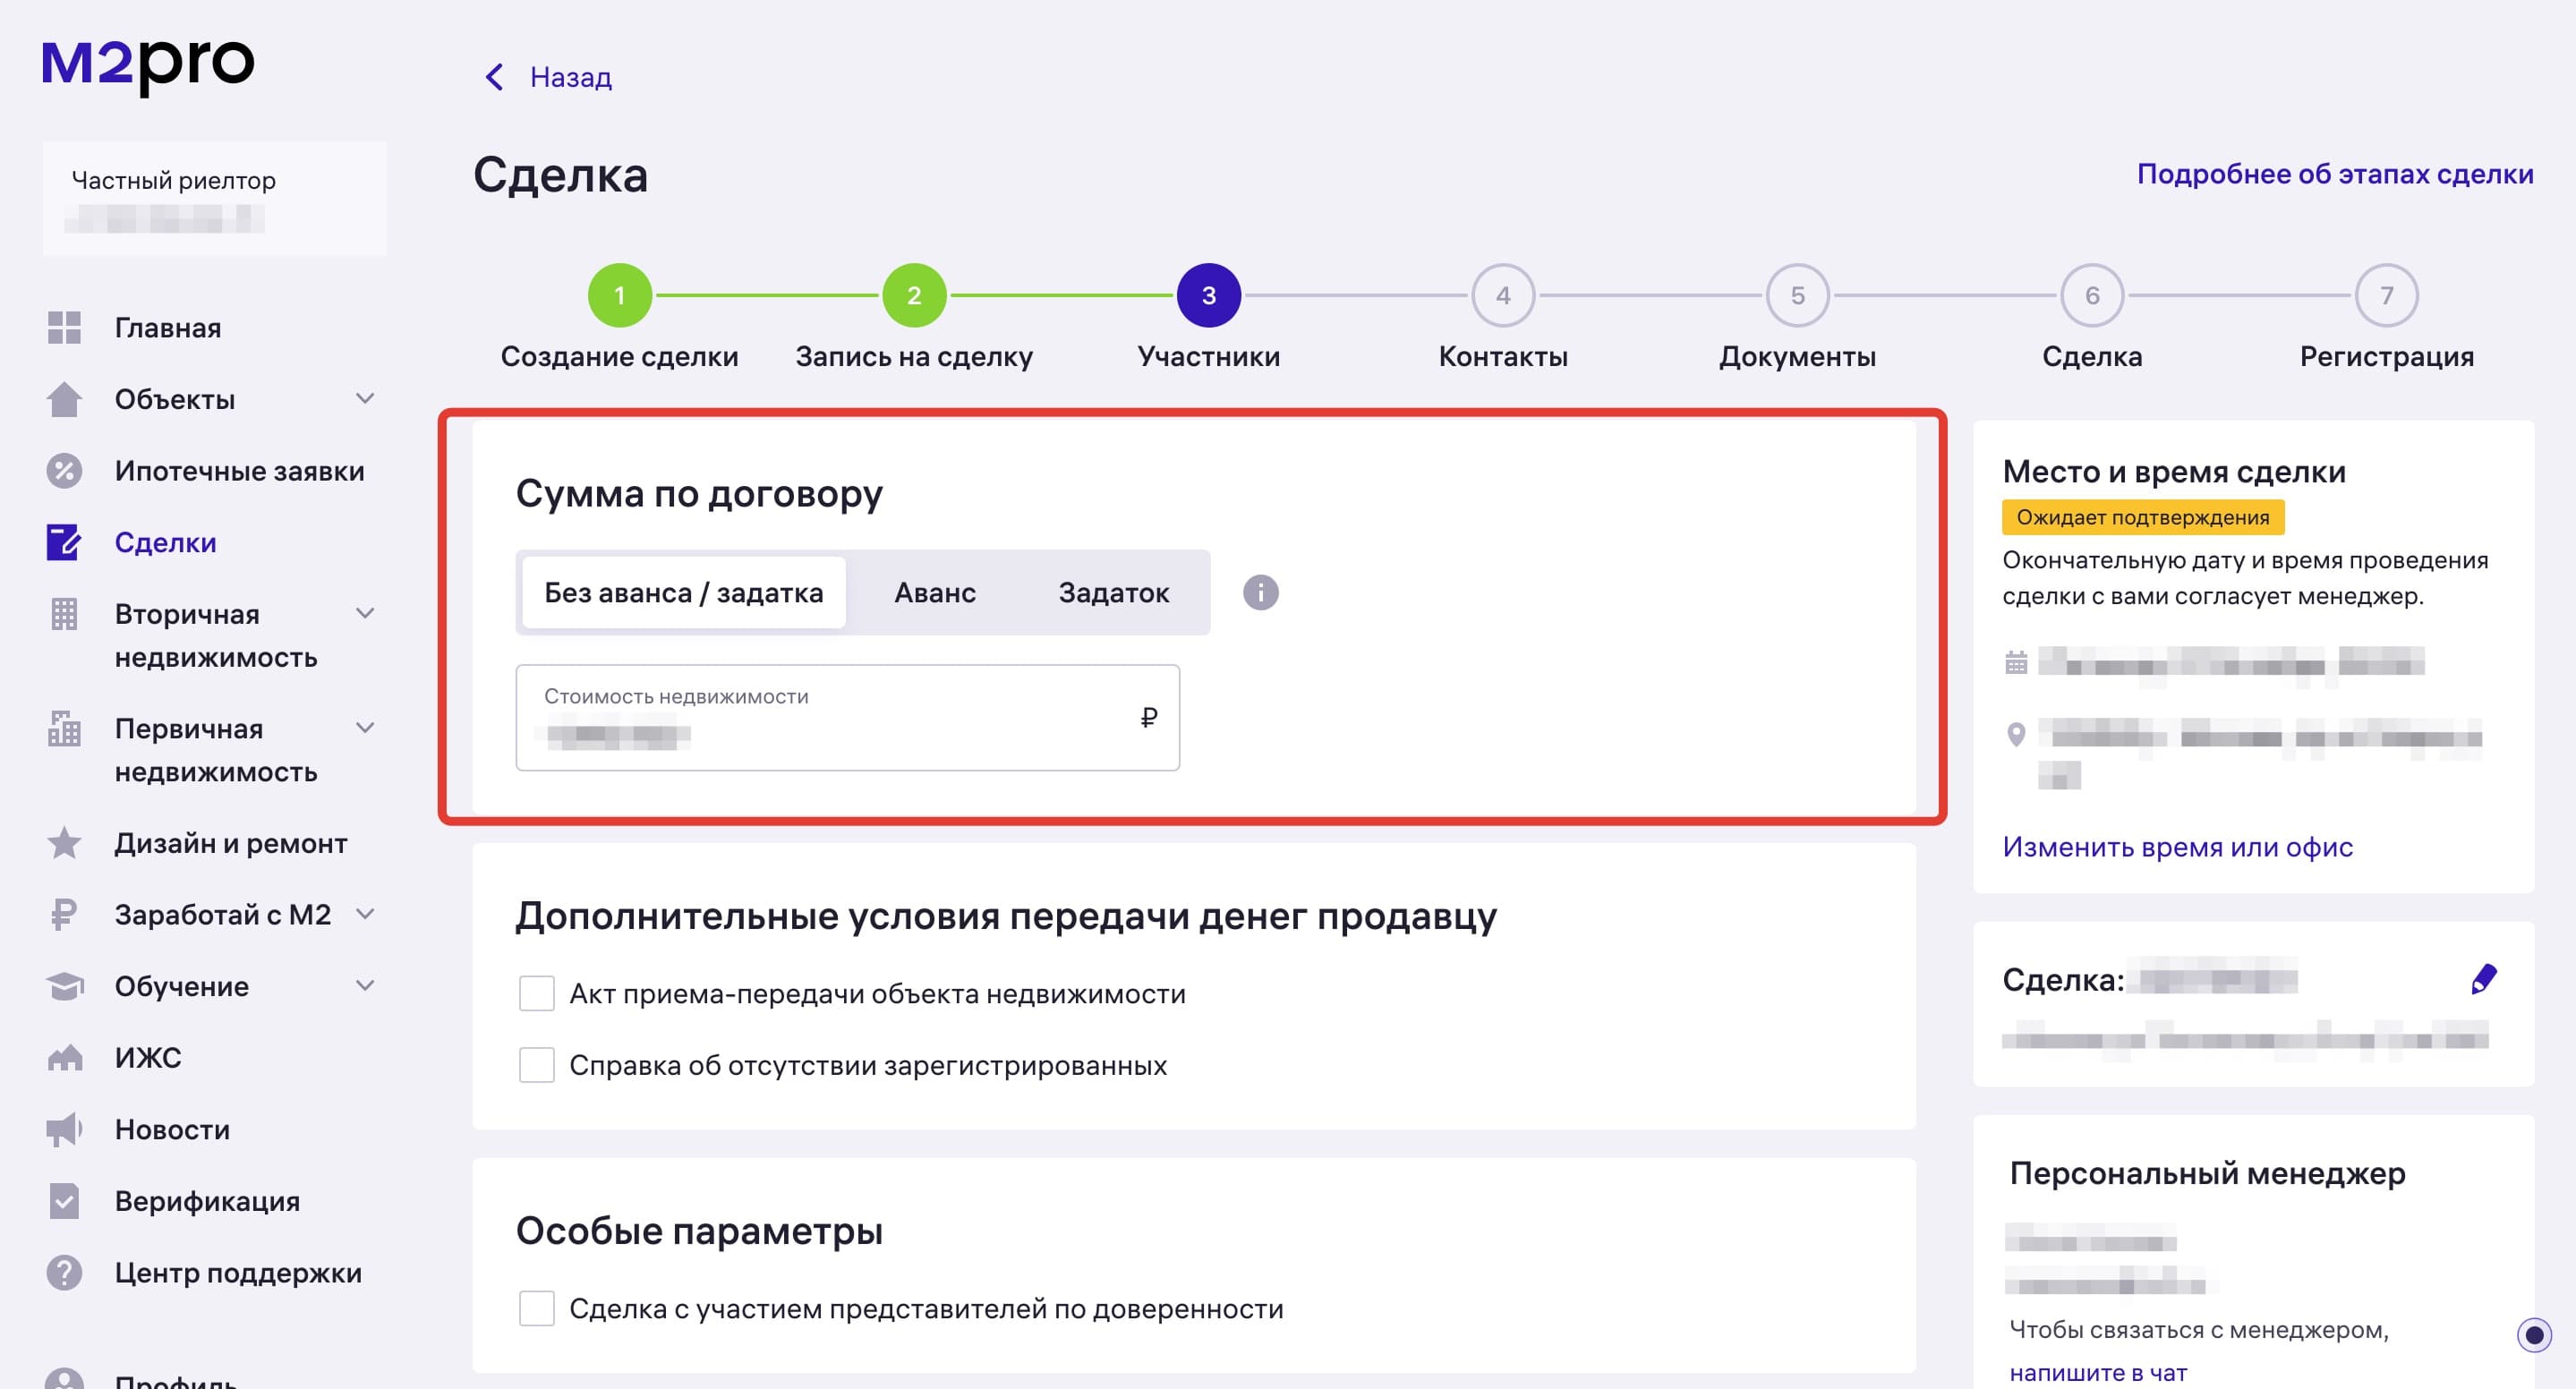2576x1389 pixels.
Task: Open Сделки menu item
Action: click(166, 542)
